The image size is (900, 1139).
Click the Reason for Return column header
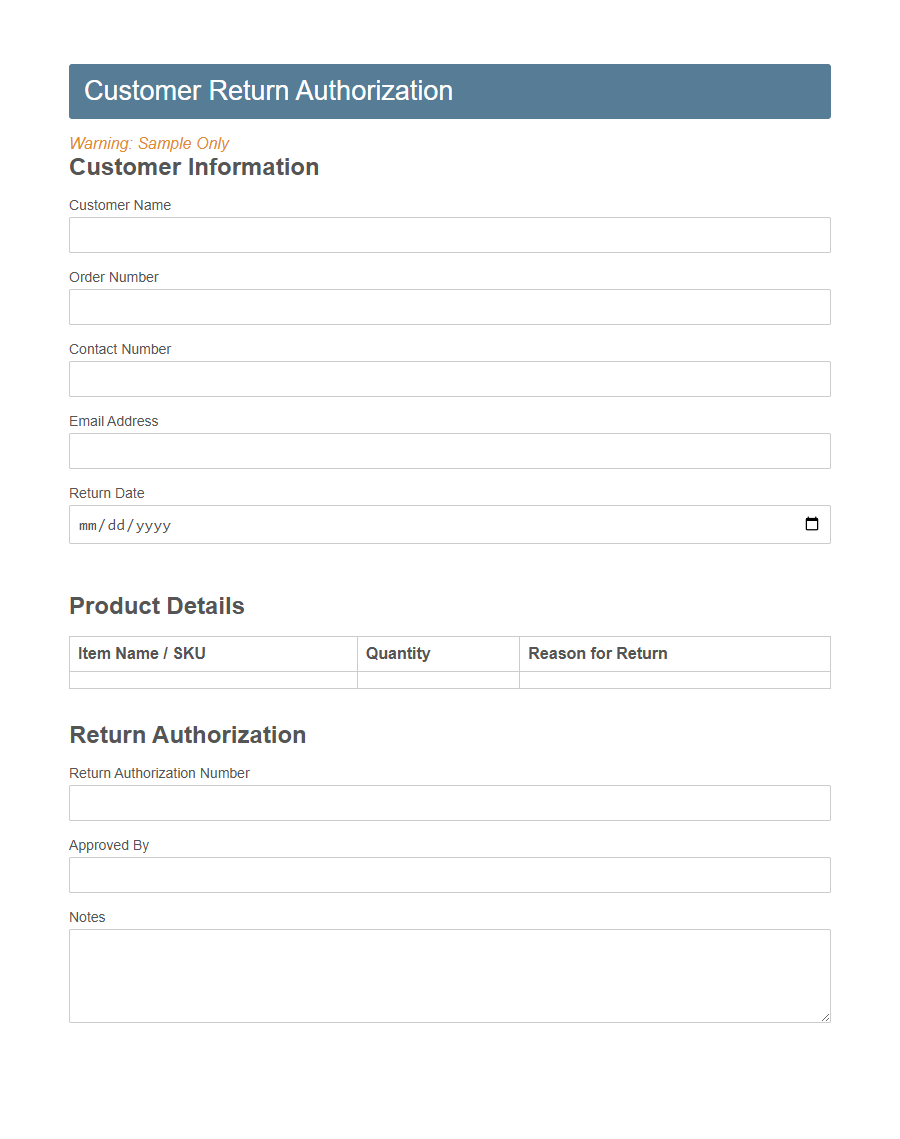tap(597, 653)
